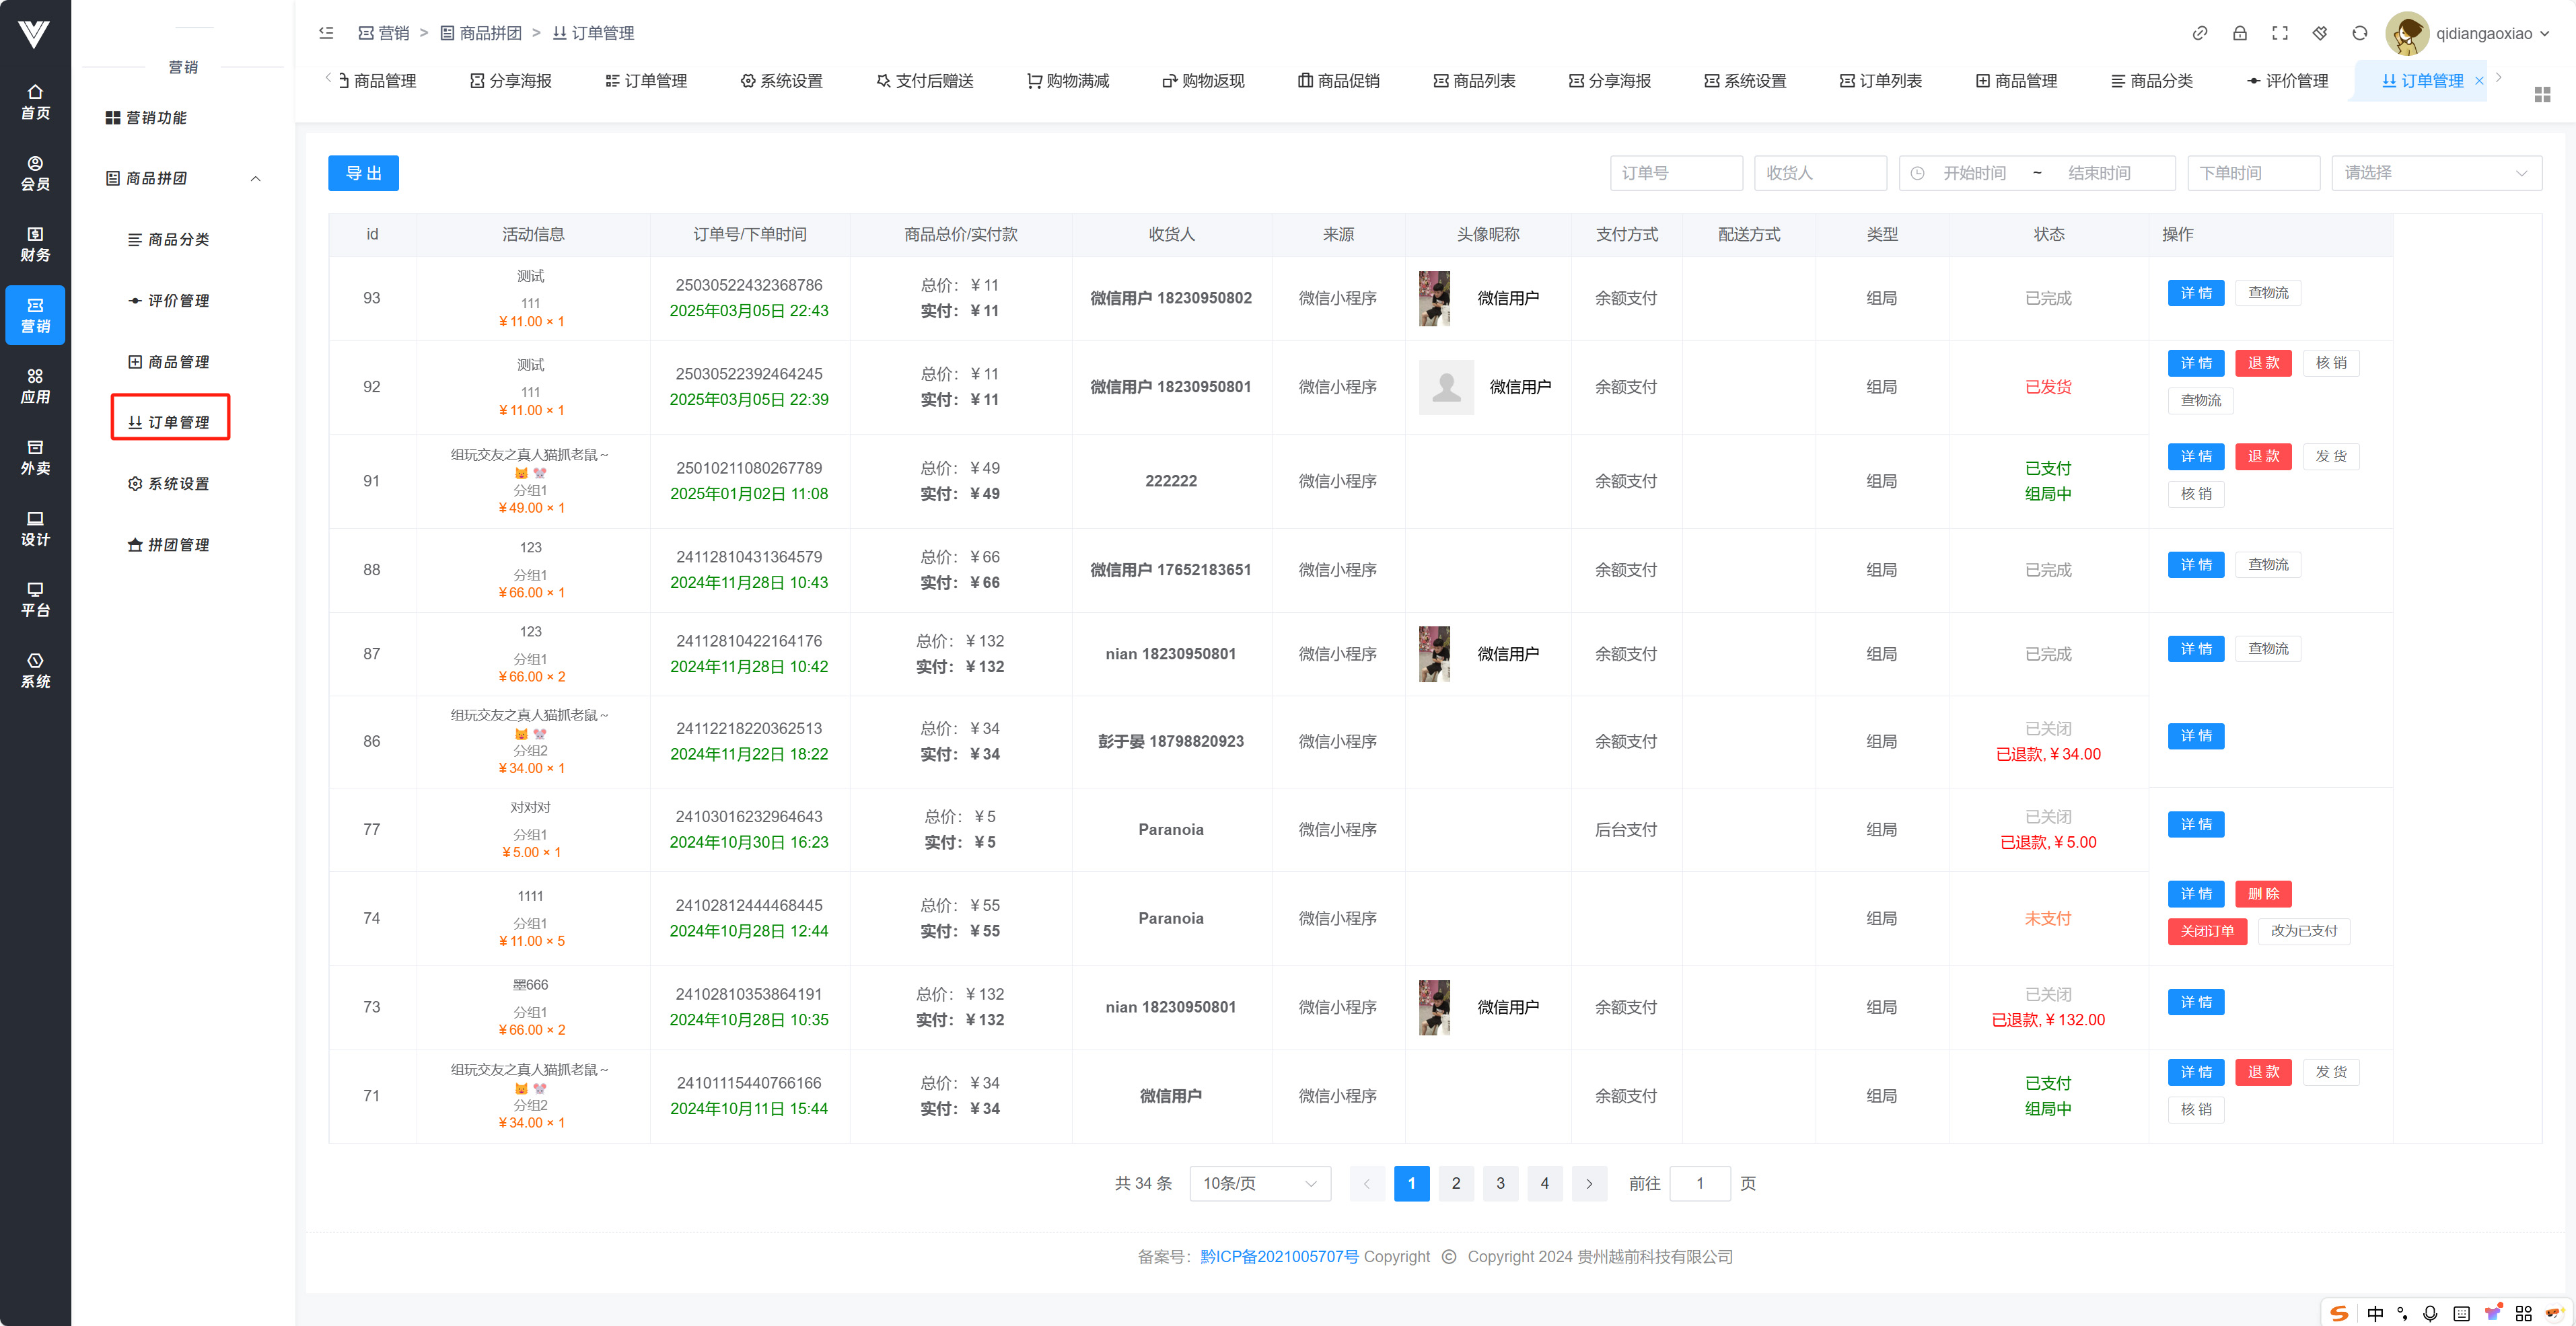
Task: Select 拼团管理 in the side menu
Action: [178, 544]
